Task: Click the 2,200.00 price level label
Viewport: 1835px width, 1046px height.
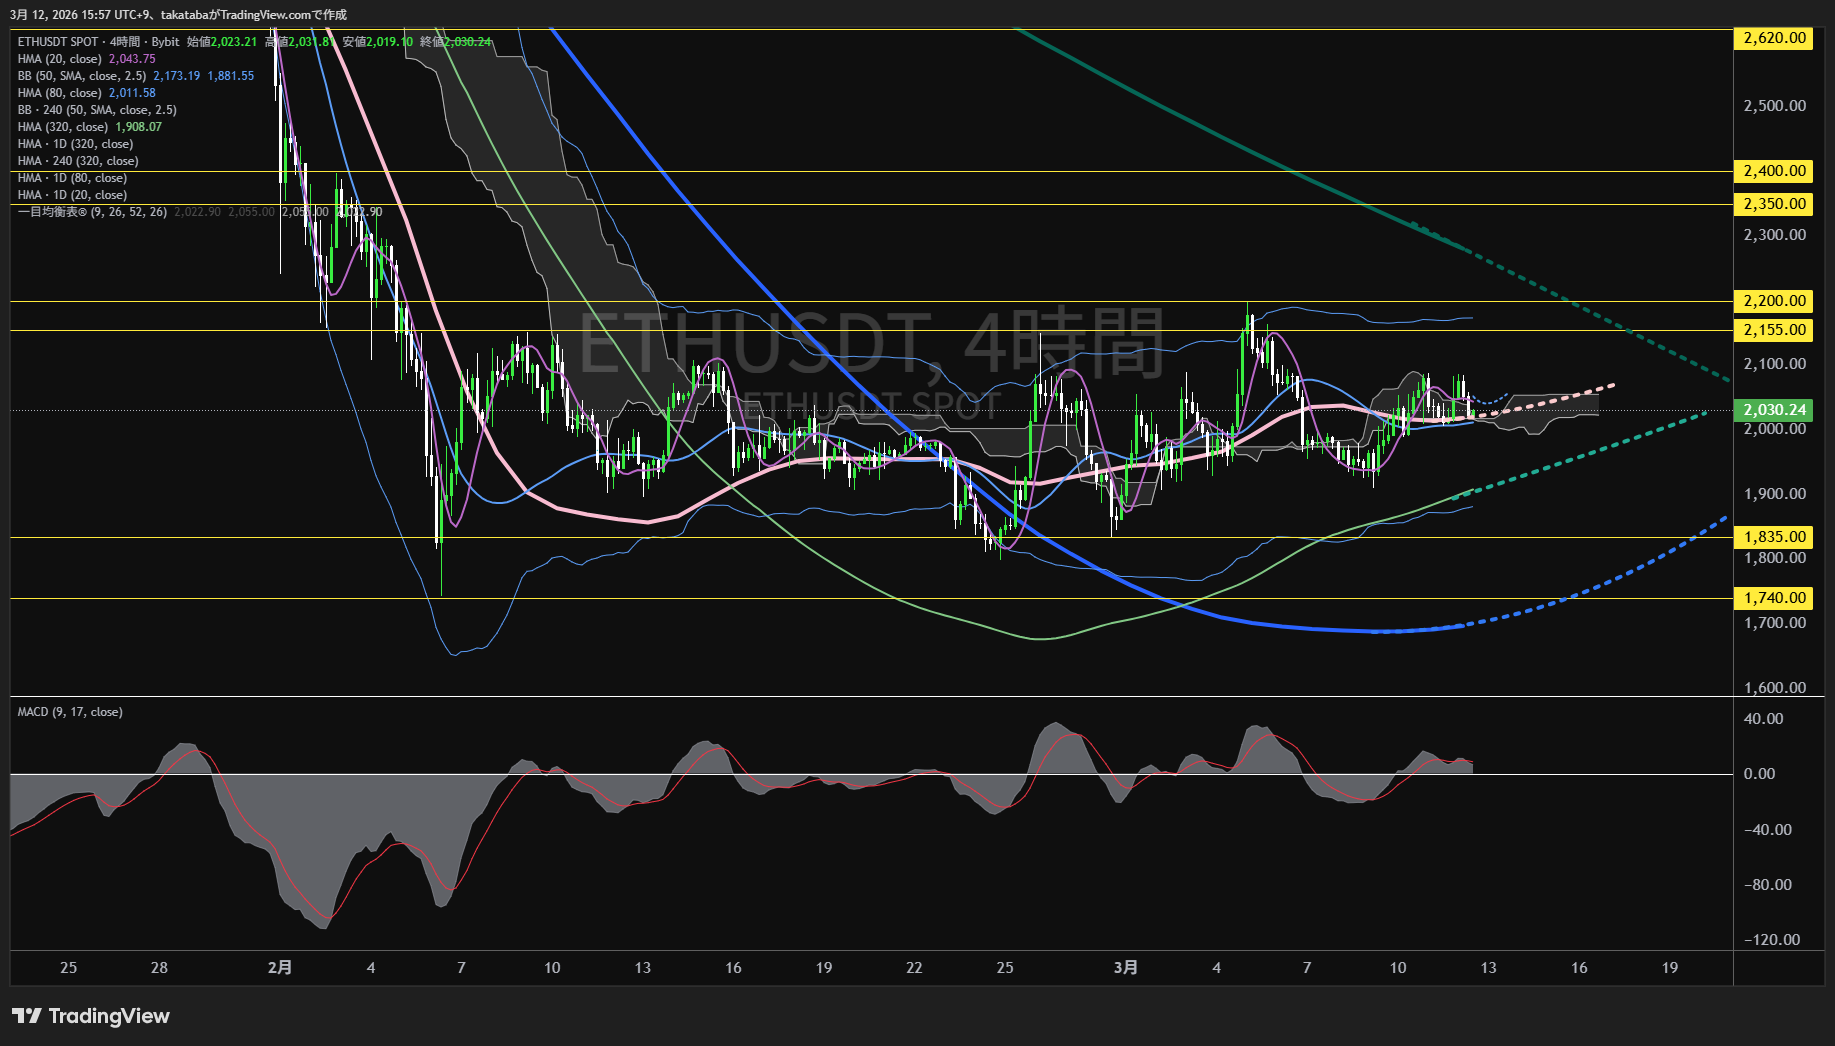Action: pyautogui.click(x=1774, y=301)
